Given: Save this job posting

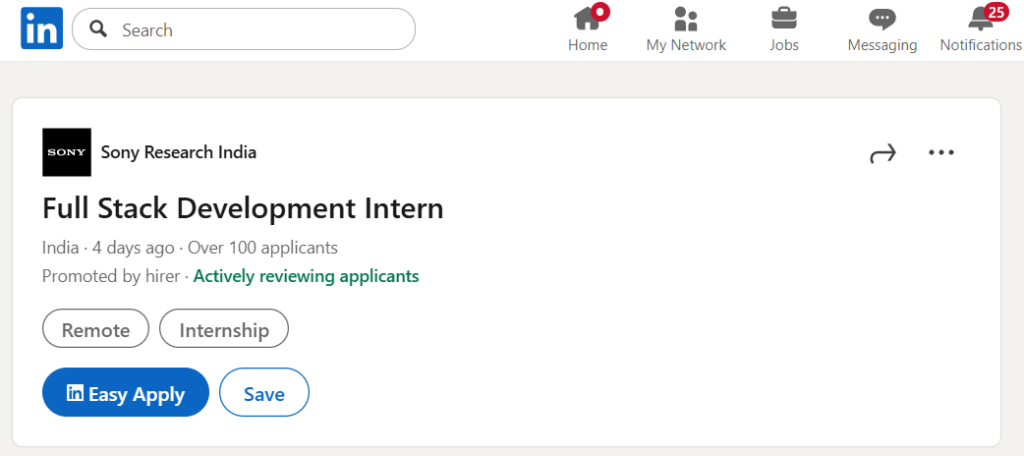Looking at the screenshot, I should coord(264,393).
